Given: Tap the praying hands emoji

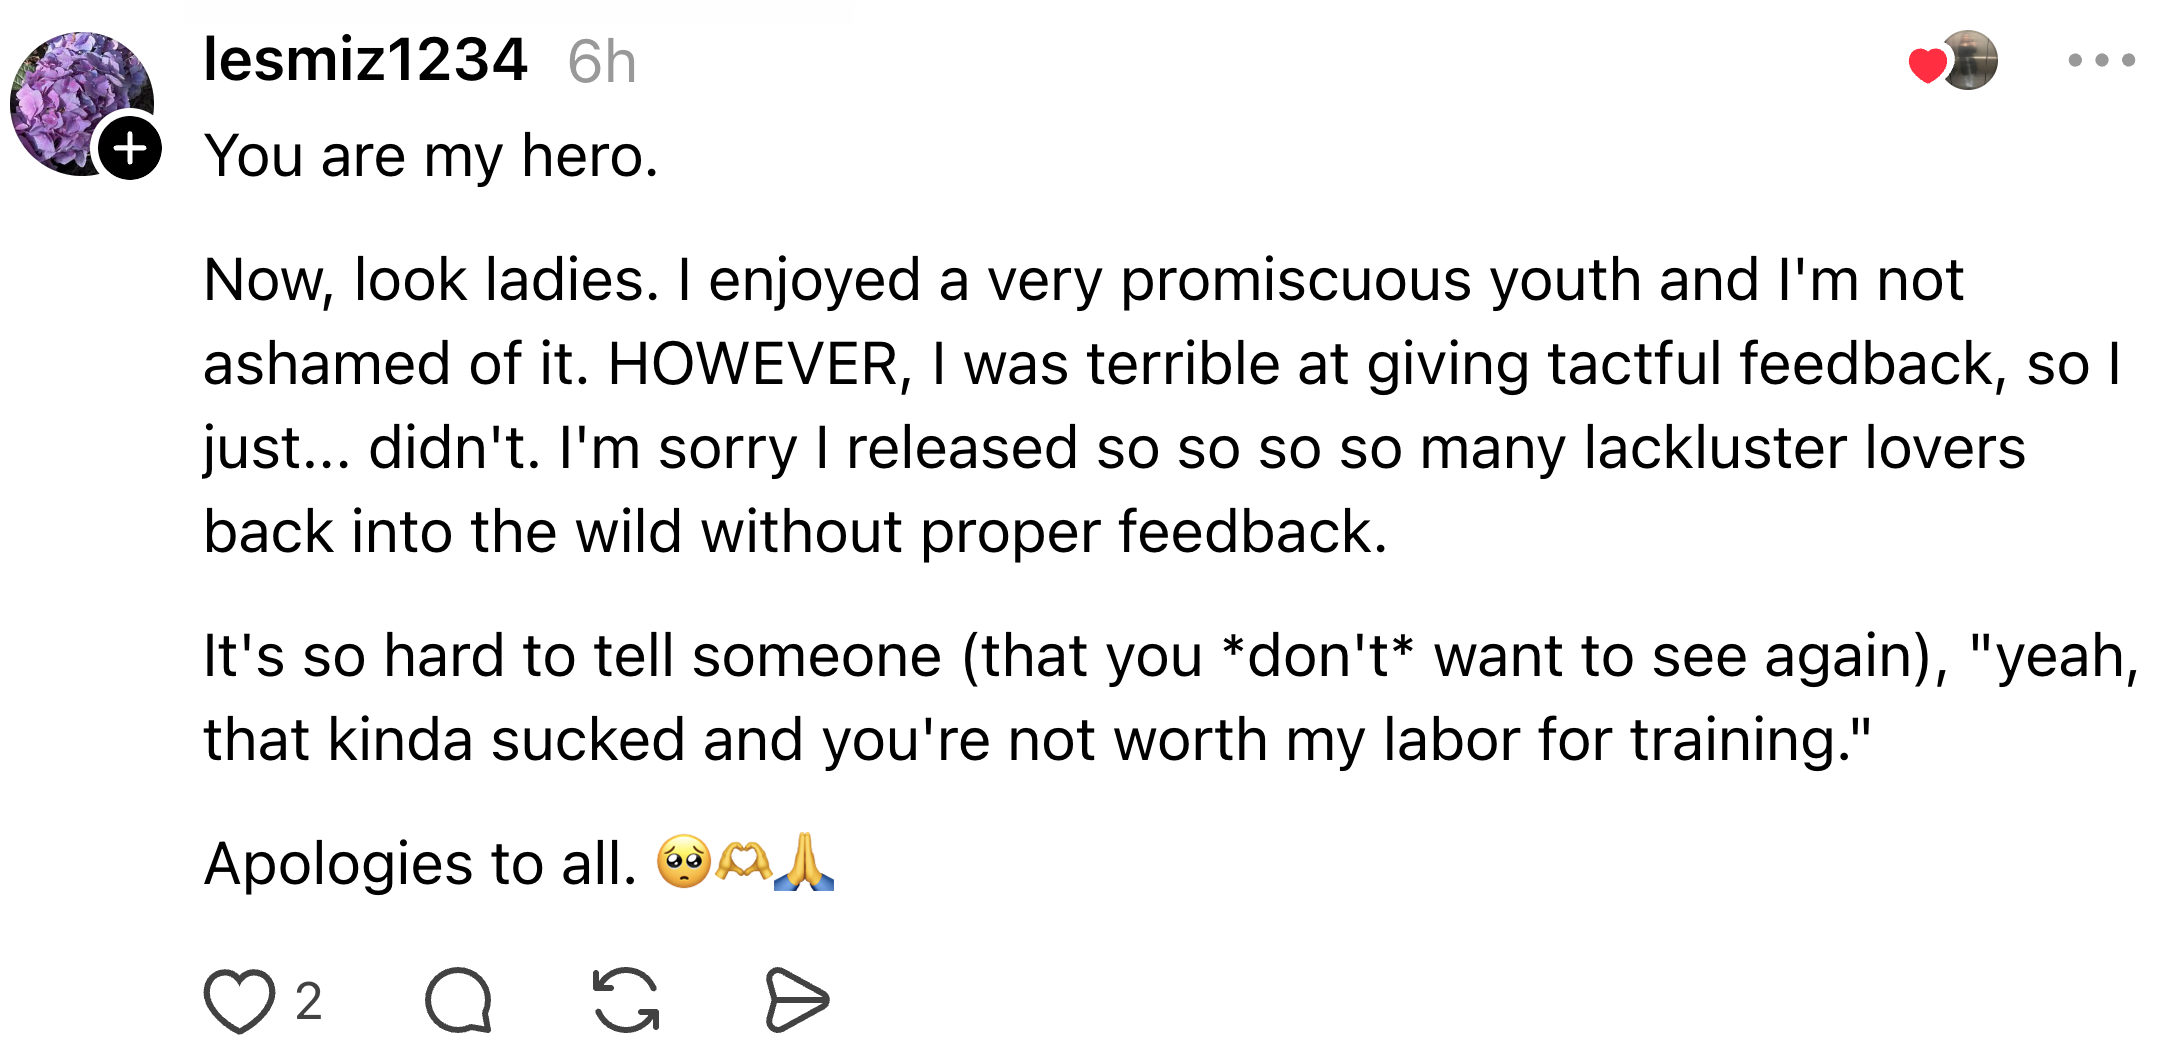Looking at the screenshot, I should pos(804,861).
